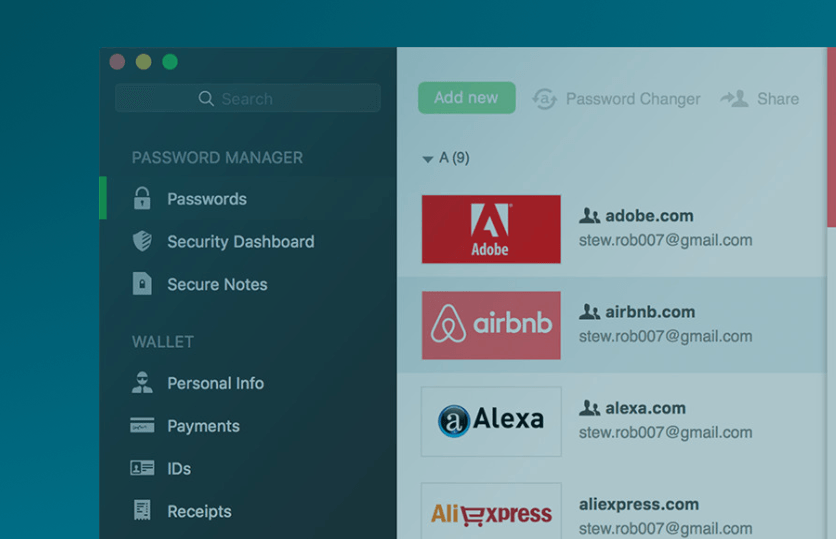
Task: Open Password Changer
Action: point(633,99)
